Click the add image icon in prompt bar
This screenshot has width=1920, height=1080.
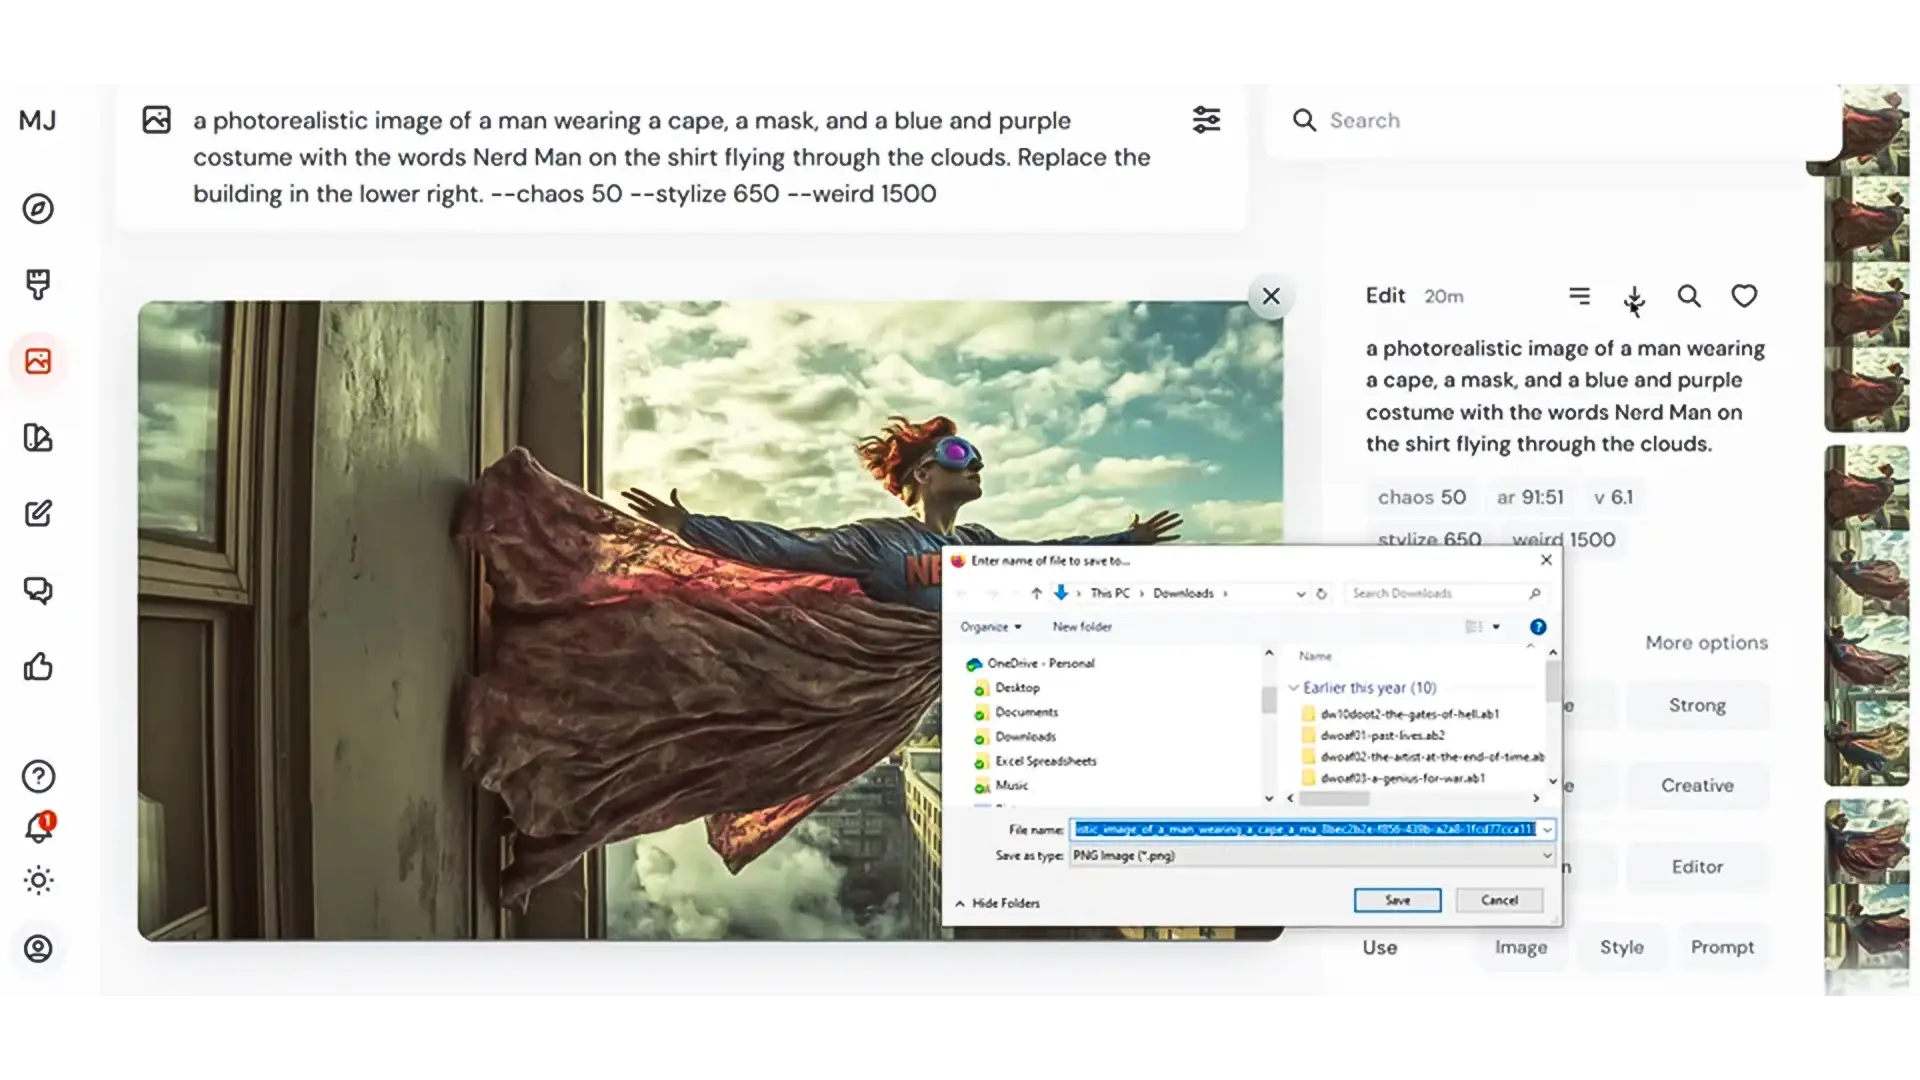(157, 120)
